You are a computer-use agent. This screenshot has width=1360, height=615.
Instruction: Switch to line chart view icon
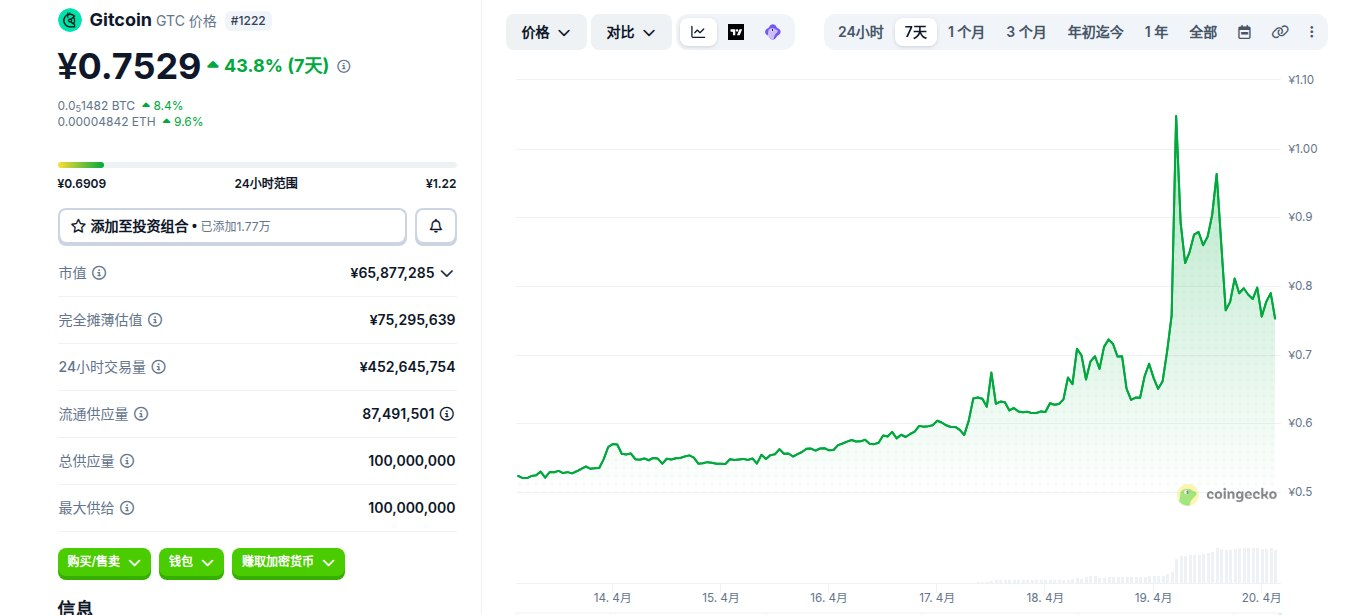point(698,32)
